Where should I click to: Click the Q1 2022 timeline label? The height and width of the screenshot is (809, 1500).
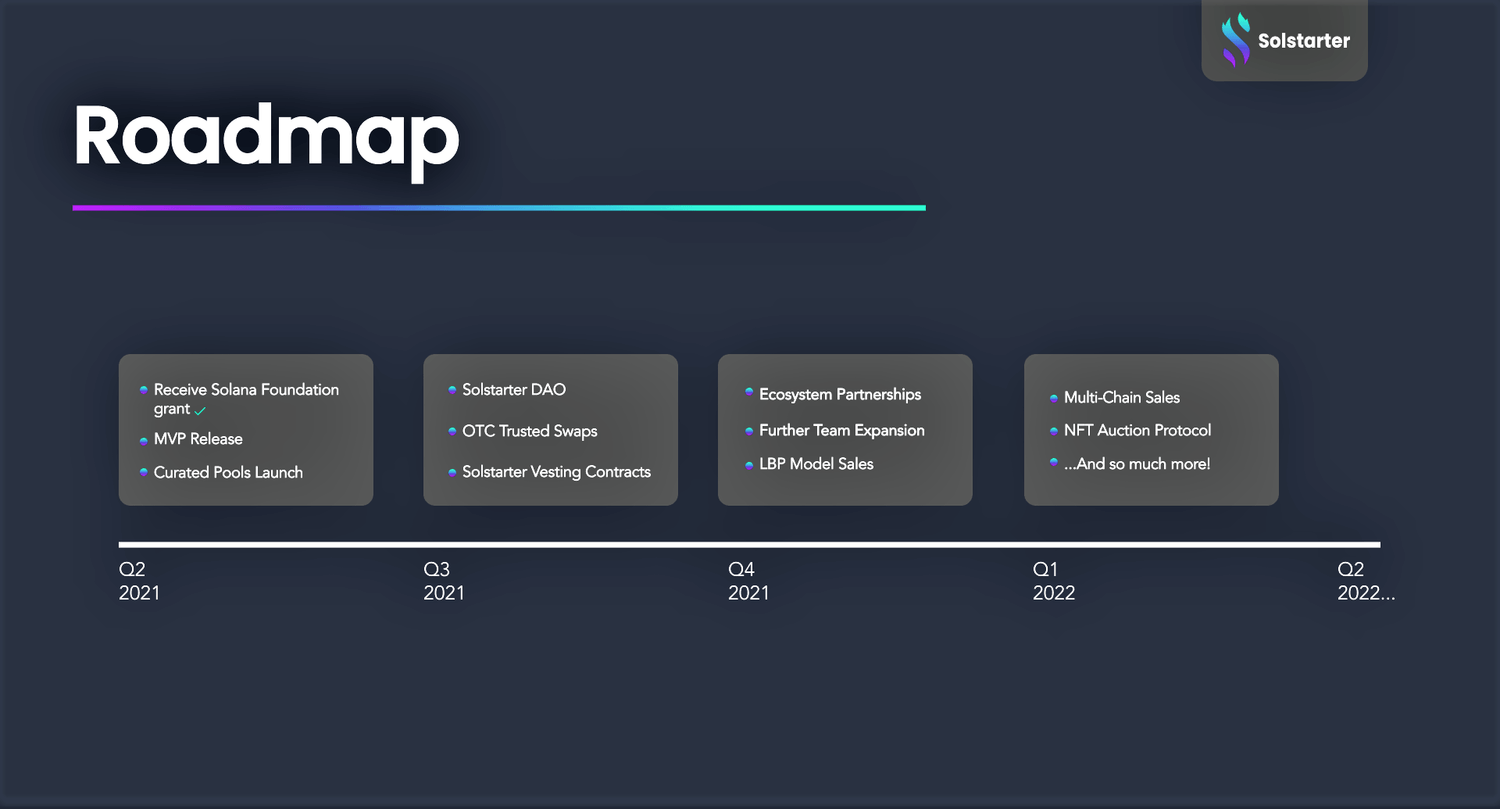click(x=1054, y=581)
